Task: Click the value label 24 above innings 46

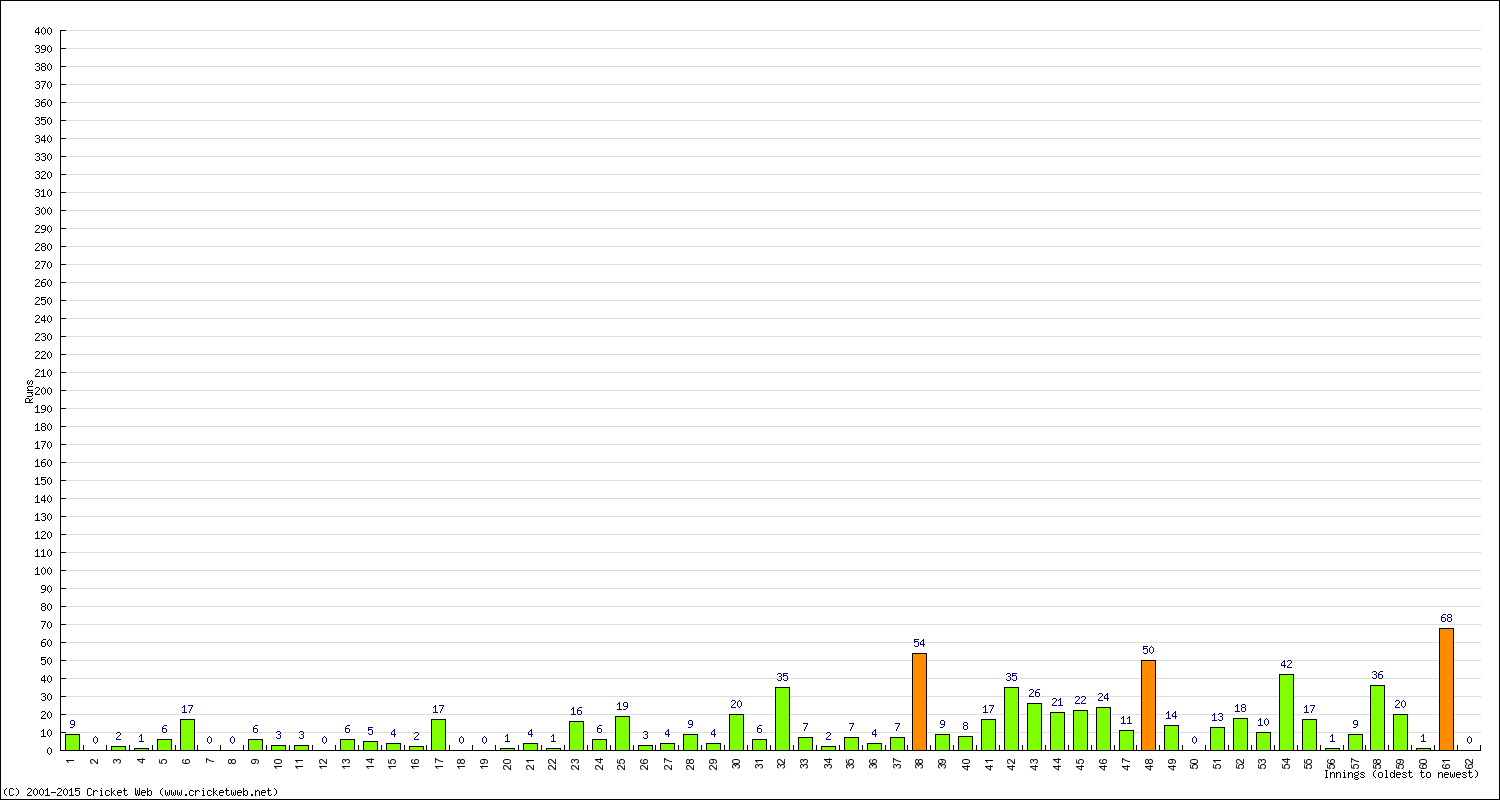Action: coord(1103,697)
